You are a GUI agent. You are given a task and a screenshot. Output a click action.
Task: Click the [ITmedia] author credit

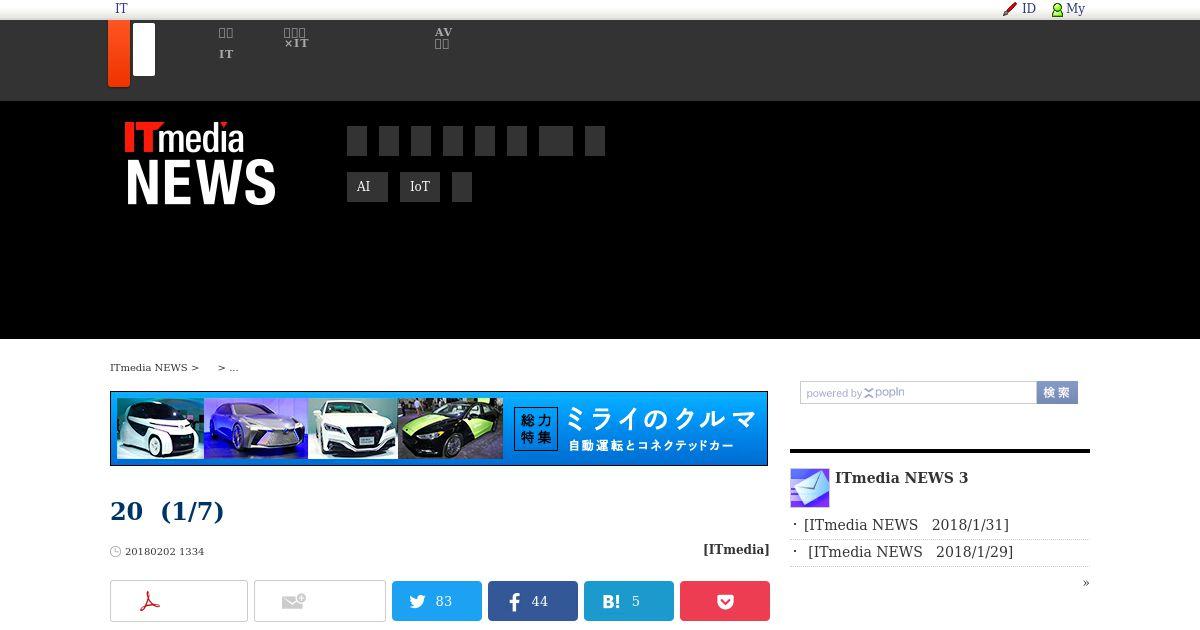[x=736, y=550]
